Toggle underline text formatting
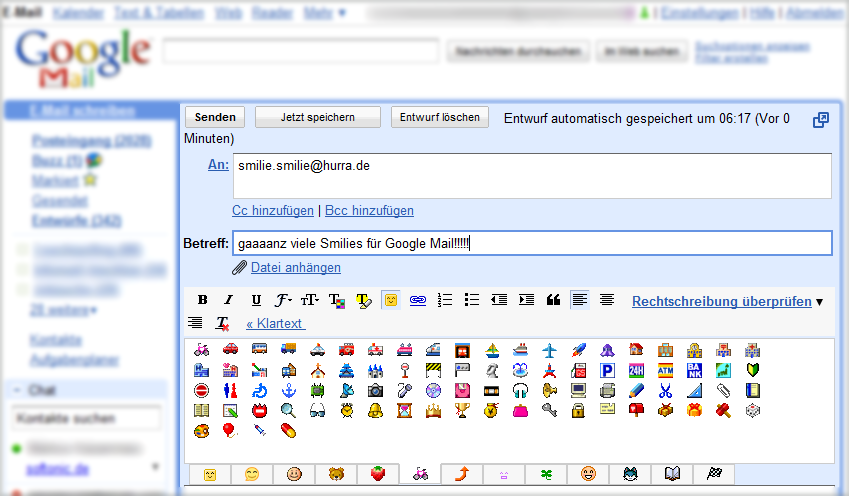 pyautogui.click(x=256, y=300)
